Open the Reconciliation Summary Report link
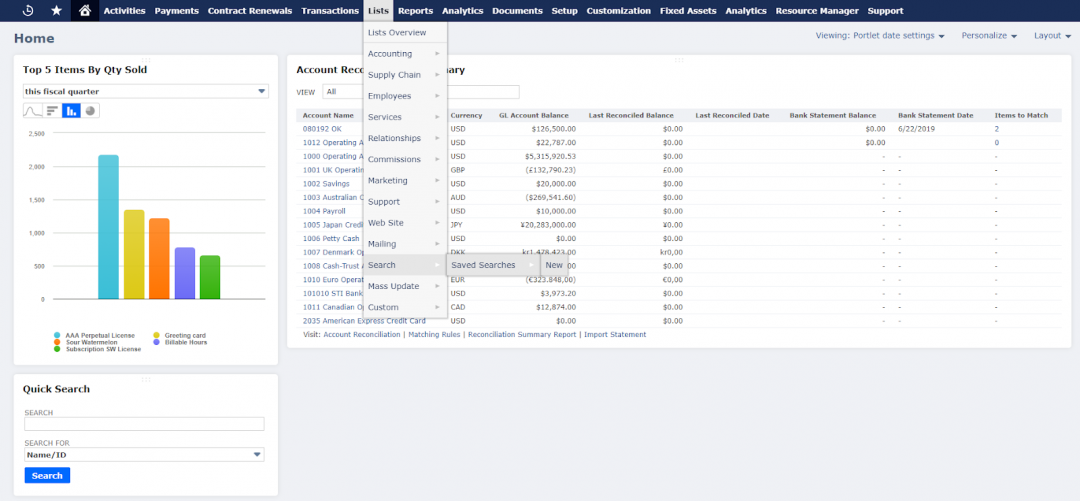Screen dimensions: 1080x501 pos(522,334)
